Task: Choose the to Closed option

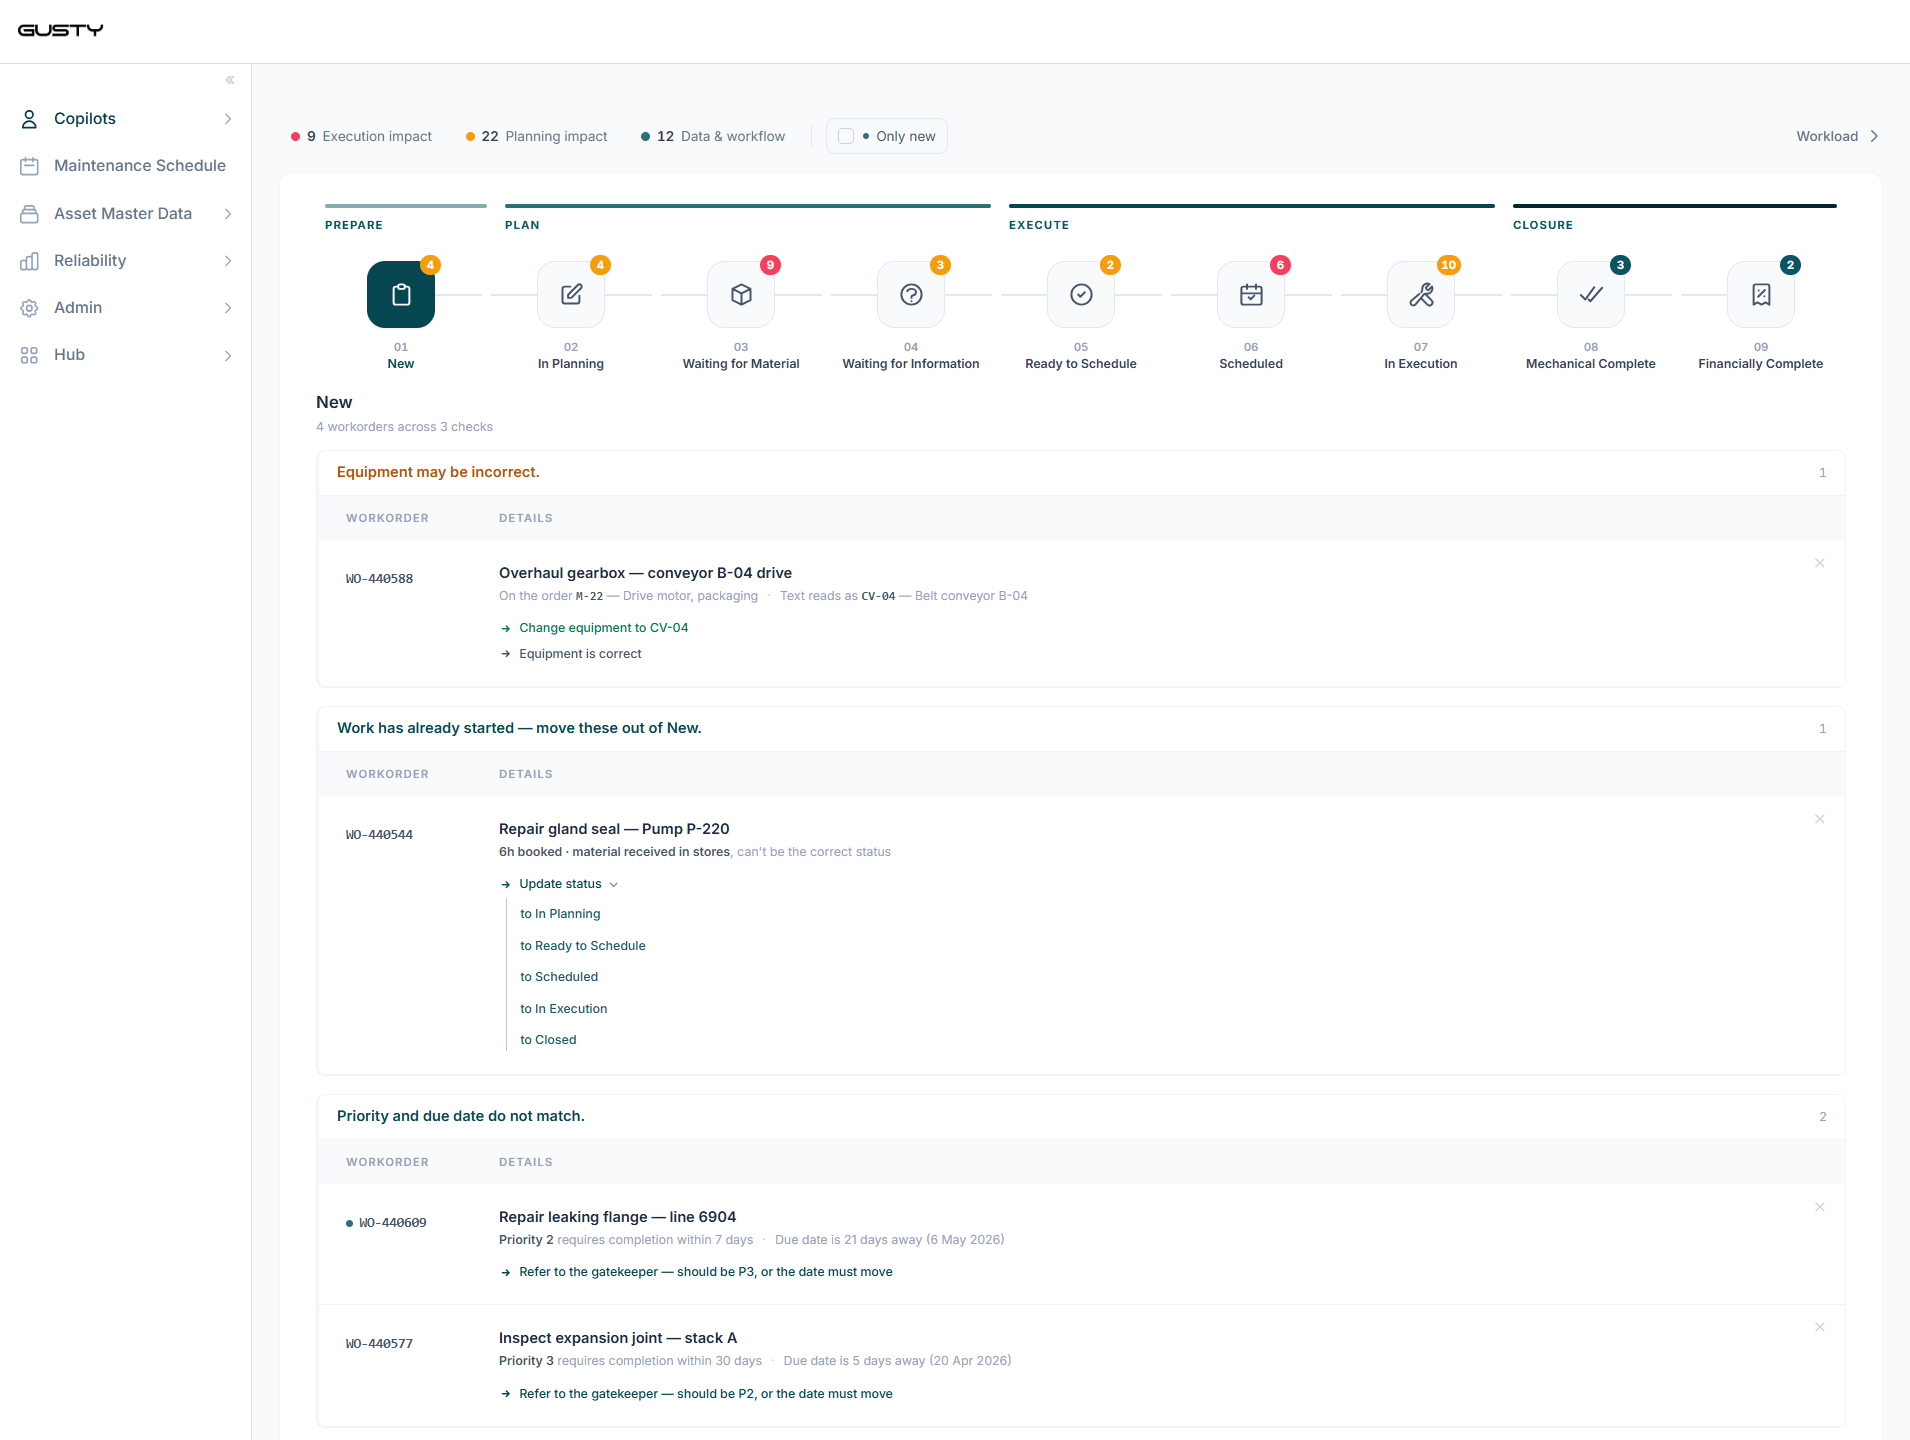Action: click(548, 1040)
